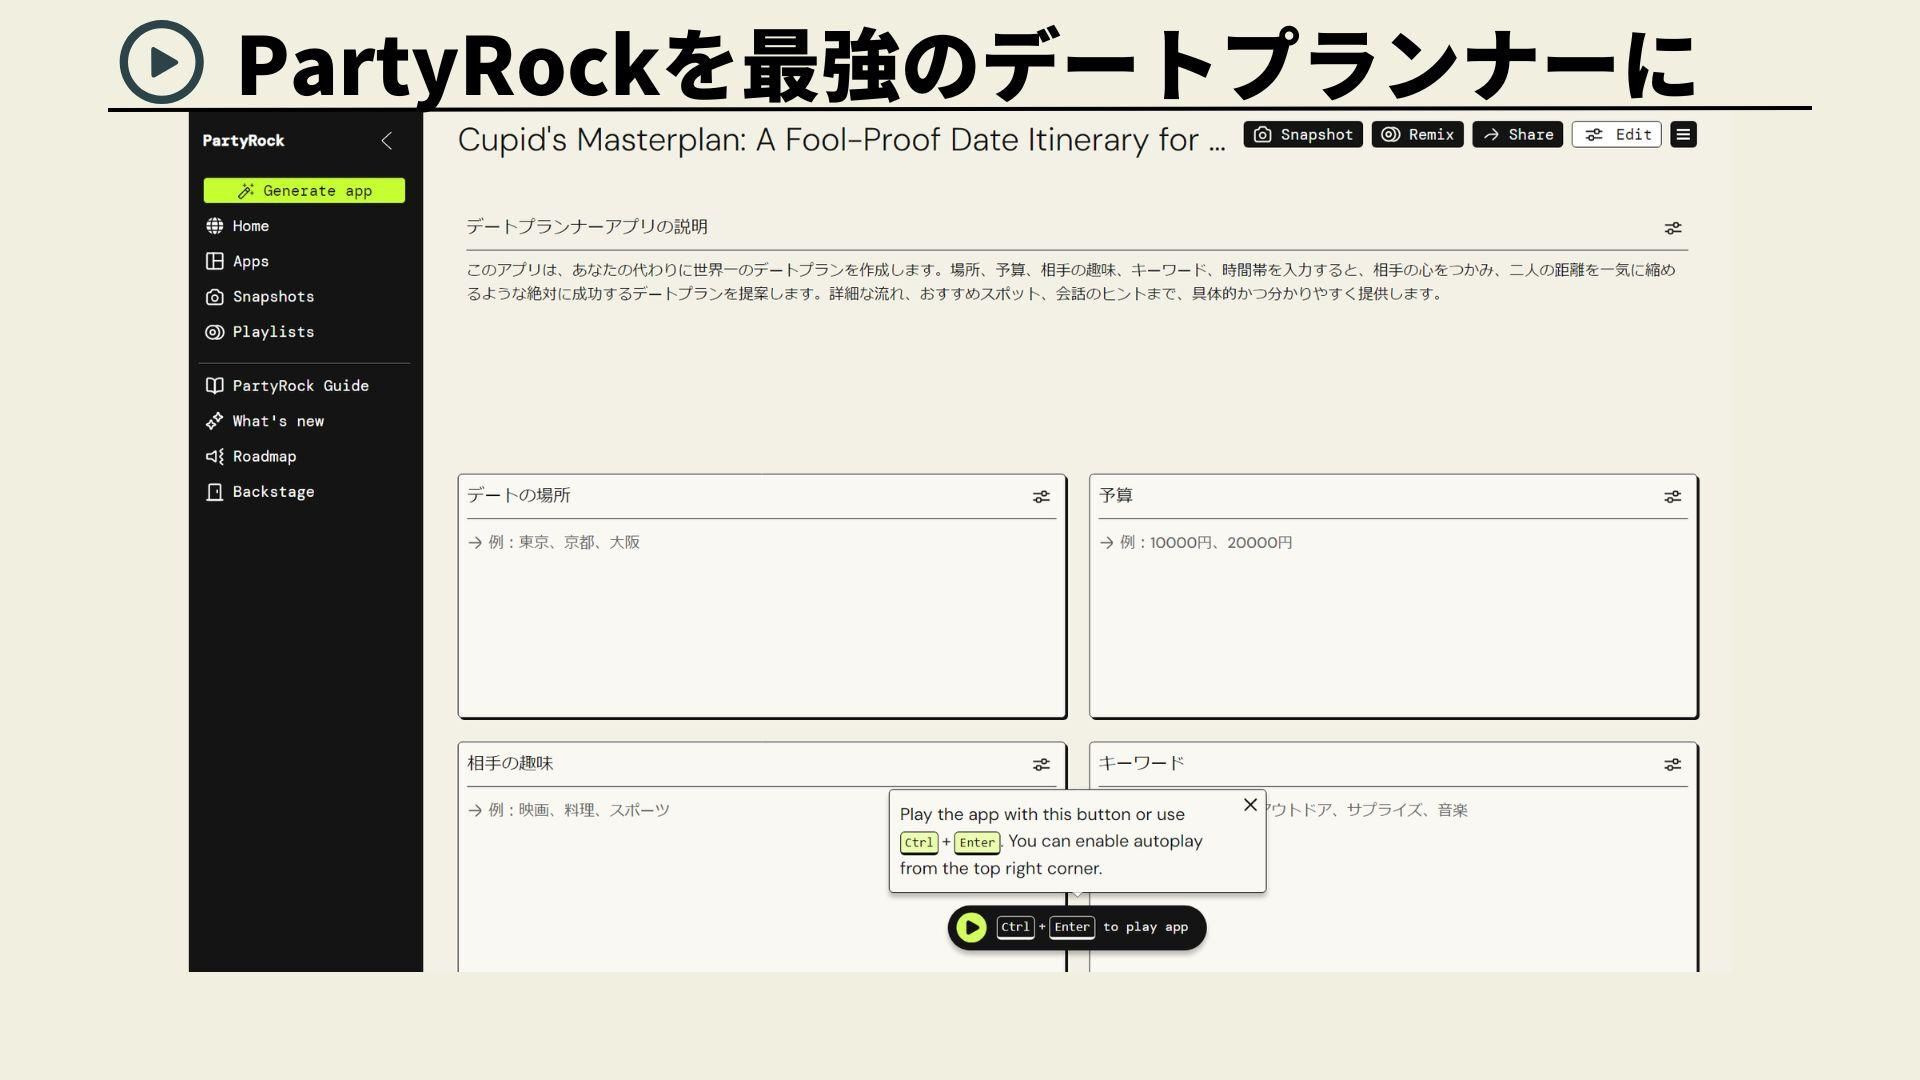Screen dimensions: 1920x1080
Task: Open Backstage in the sidebar
Action: coord(273,492)
